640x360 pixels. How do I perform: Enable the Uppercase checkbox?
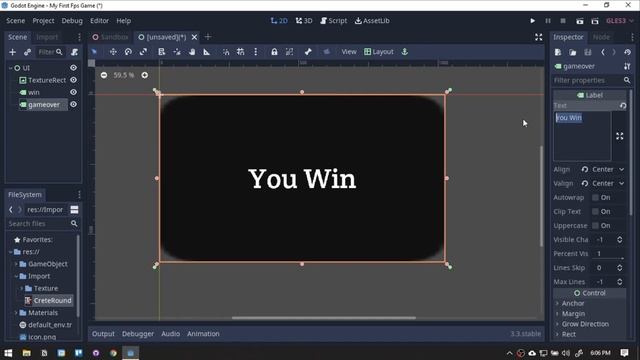(596, 226)
